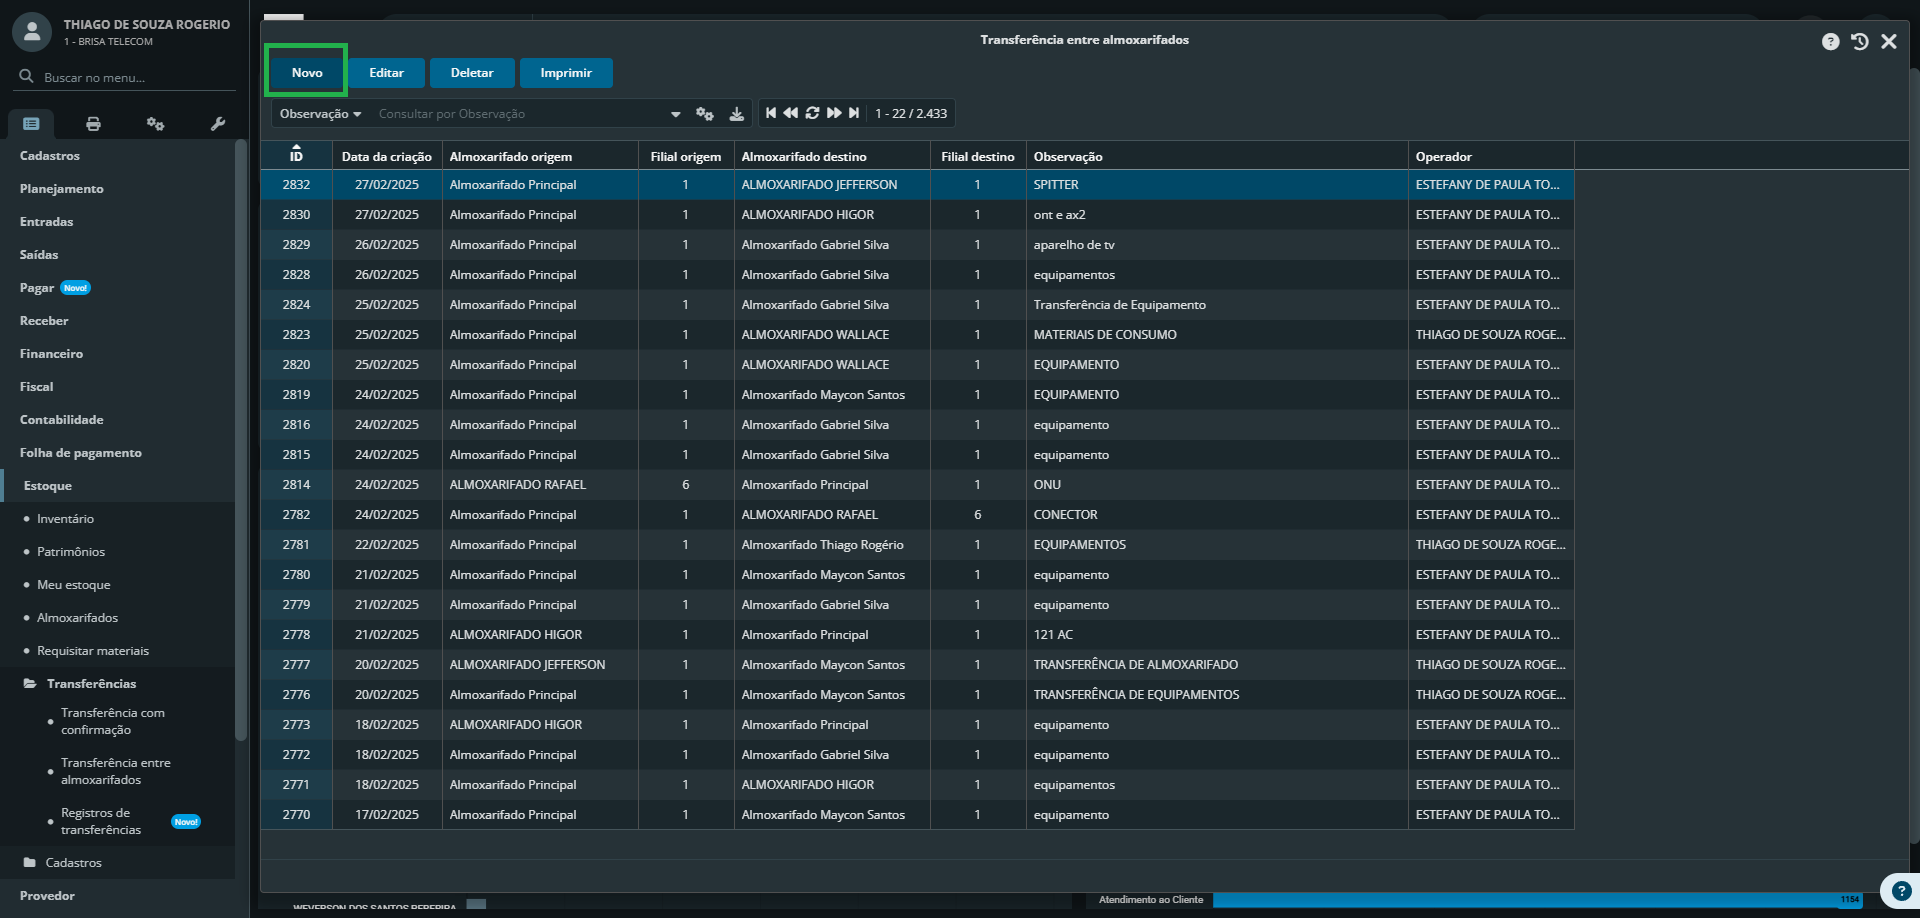Expand the search input suggestions arrow

click(676, 114)
